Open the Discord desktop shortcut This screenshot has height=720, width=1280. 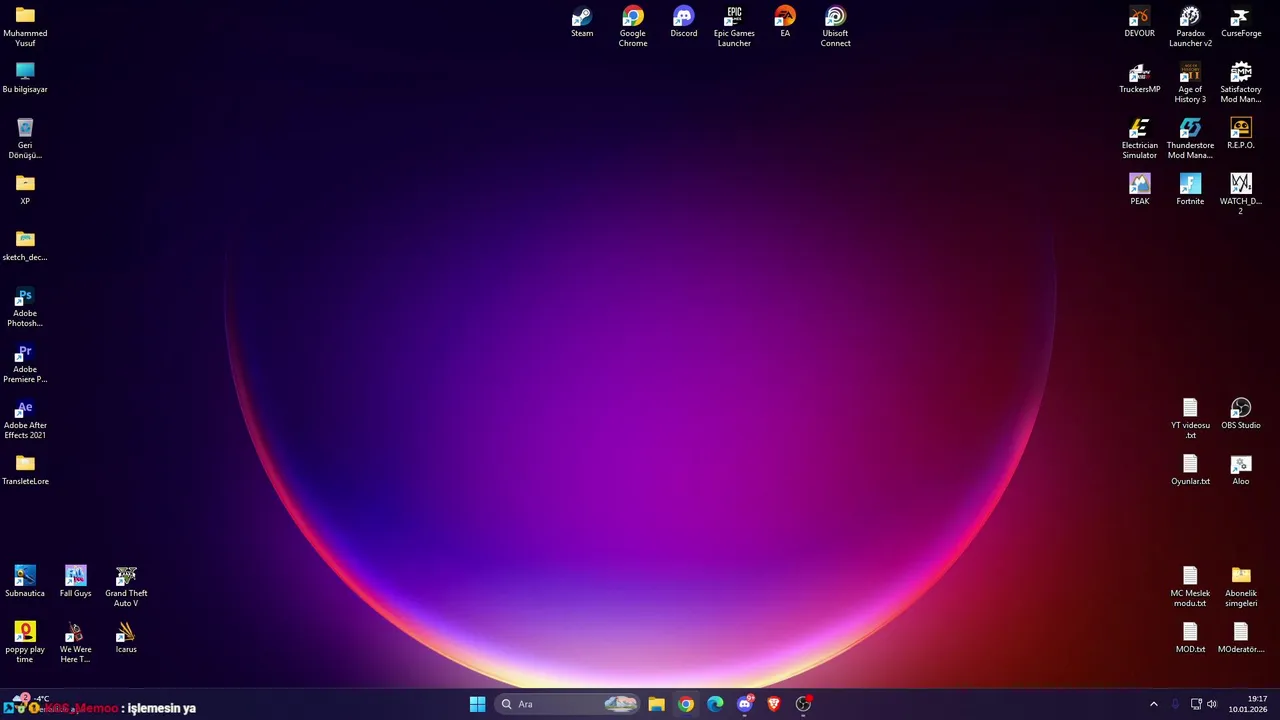(x=684, y=22)
